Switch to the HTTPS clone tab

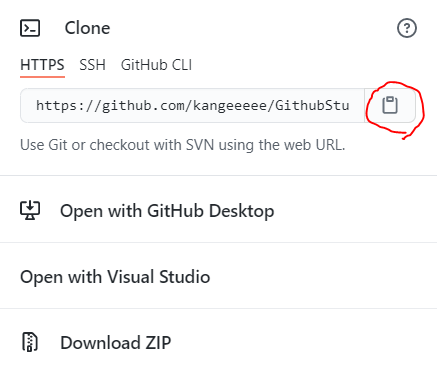point(42,65)
